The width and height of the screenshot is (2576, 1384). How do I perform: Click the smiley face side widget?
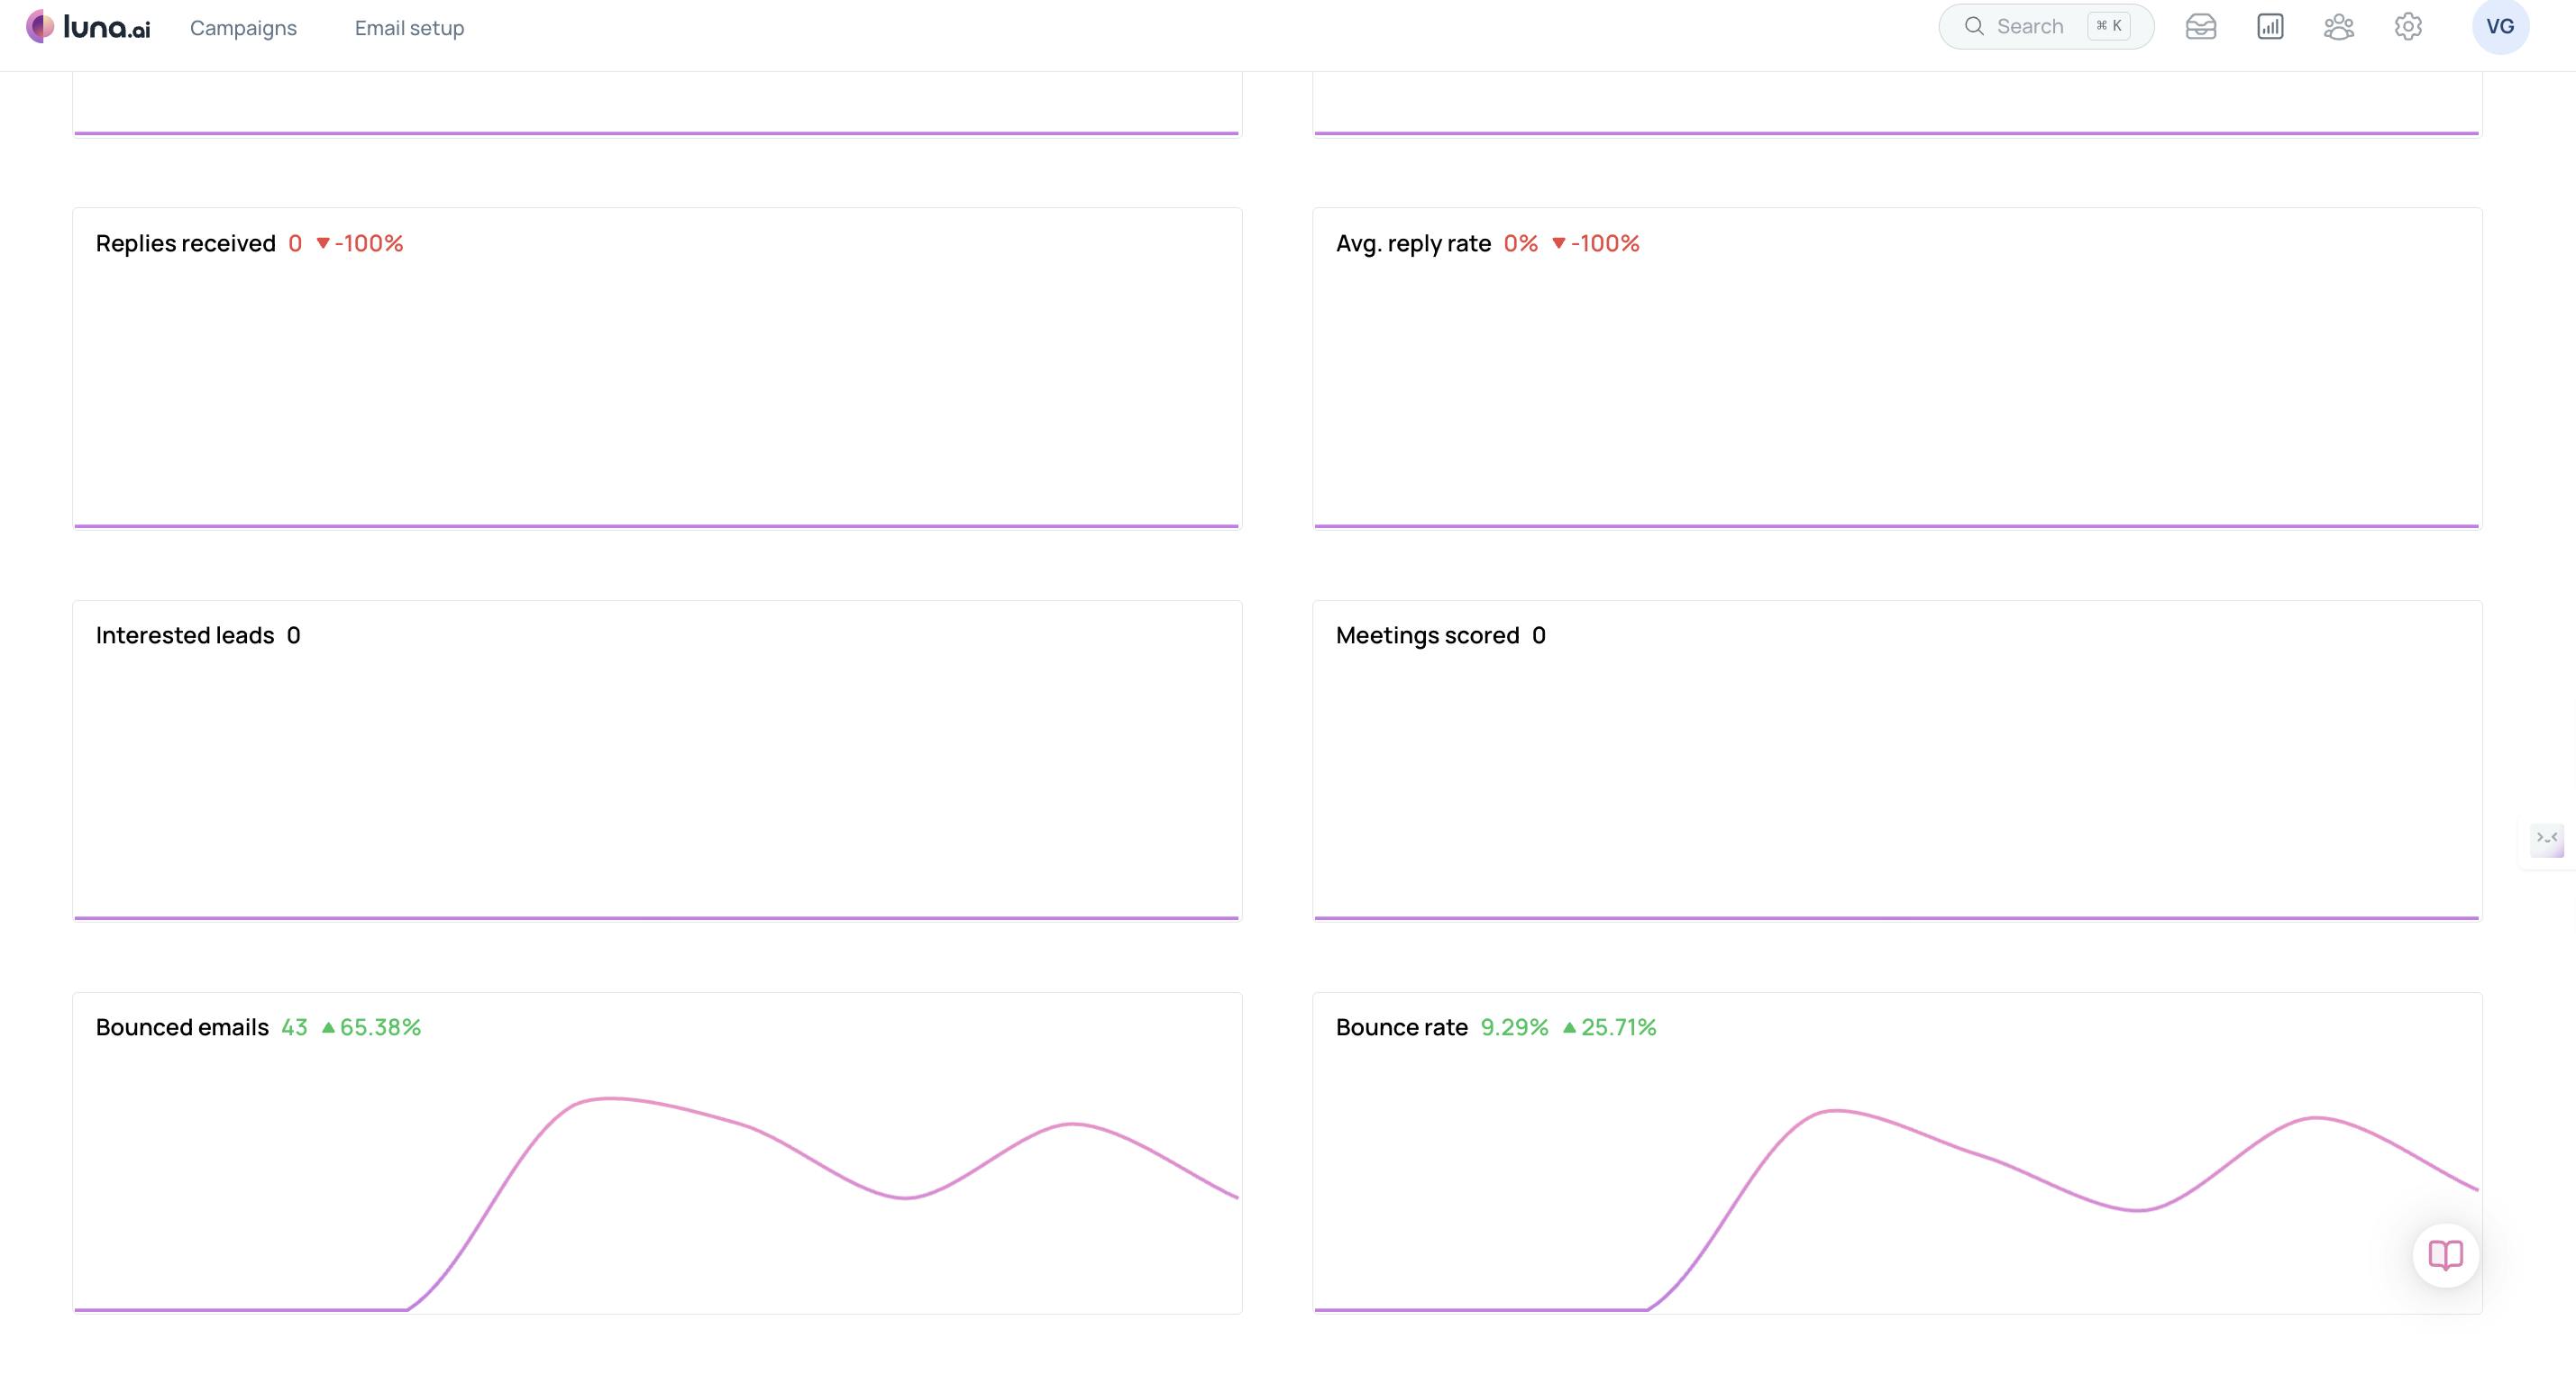[x=2547, y=839]
